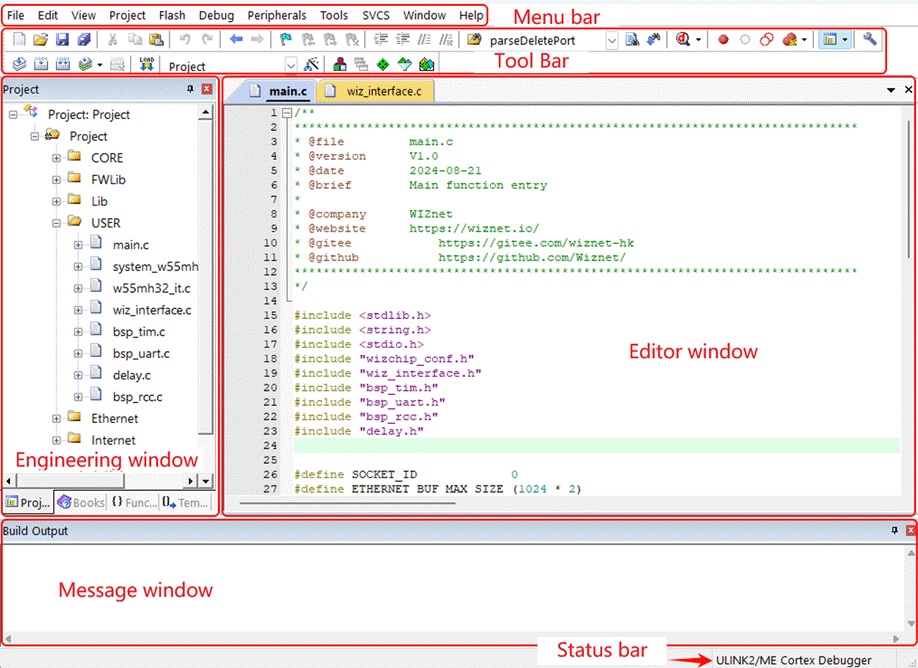918x668 pixels.
Task: Open the editor tab list dropdown arrow
Action: tap(891, 90)
